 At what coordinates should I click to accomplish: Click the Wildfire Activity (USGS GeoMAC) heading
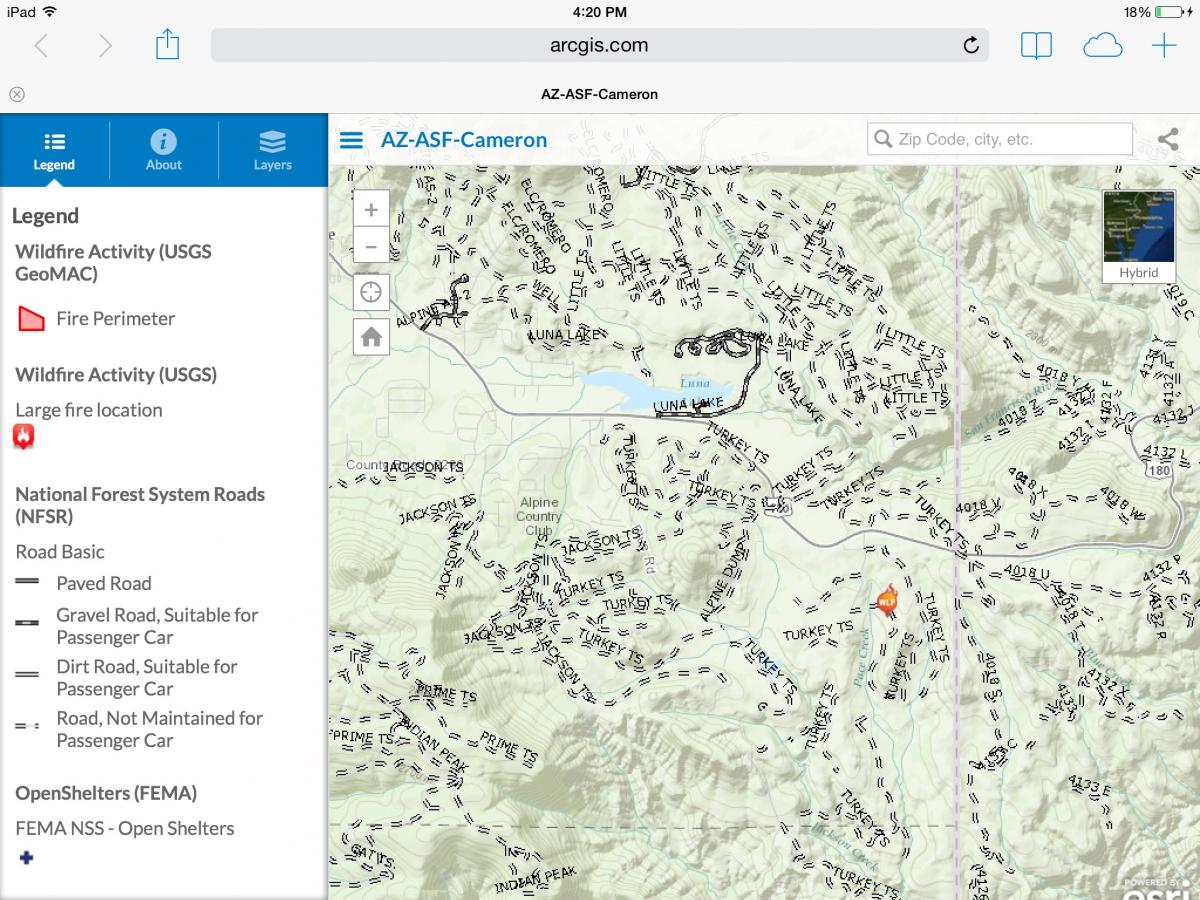pos(113,263)
